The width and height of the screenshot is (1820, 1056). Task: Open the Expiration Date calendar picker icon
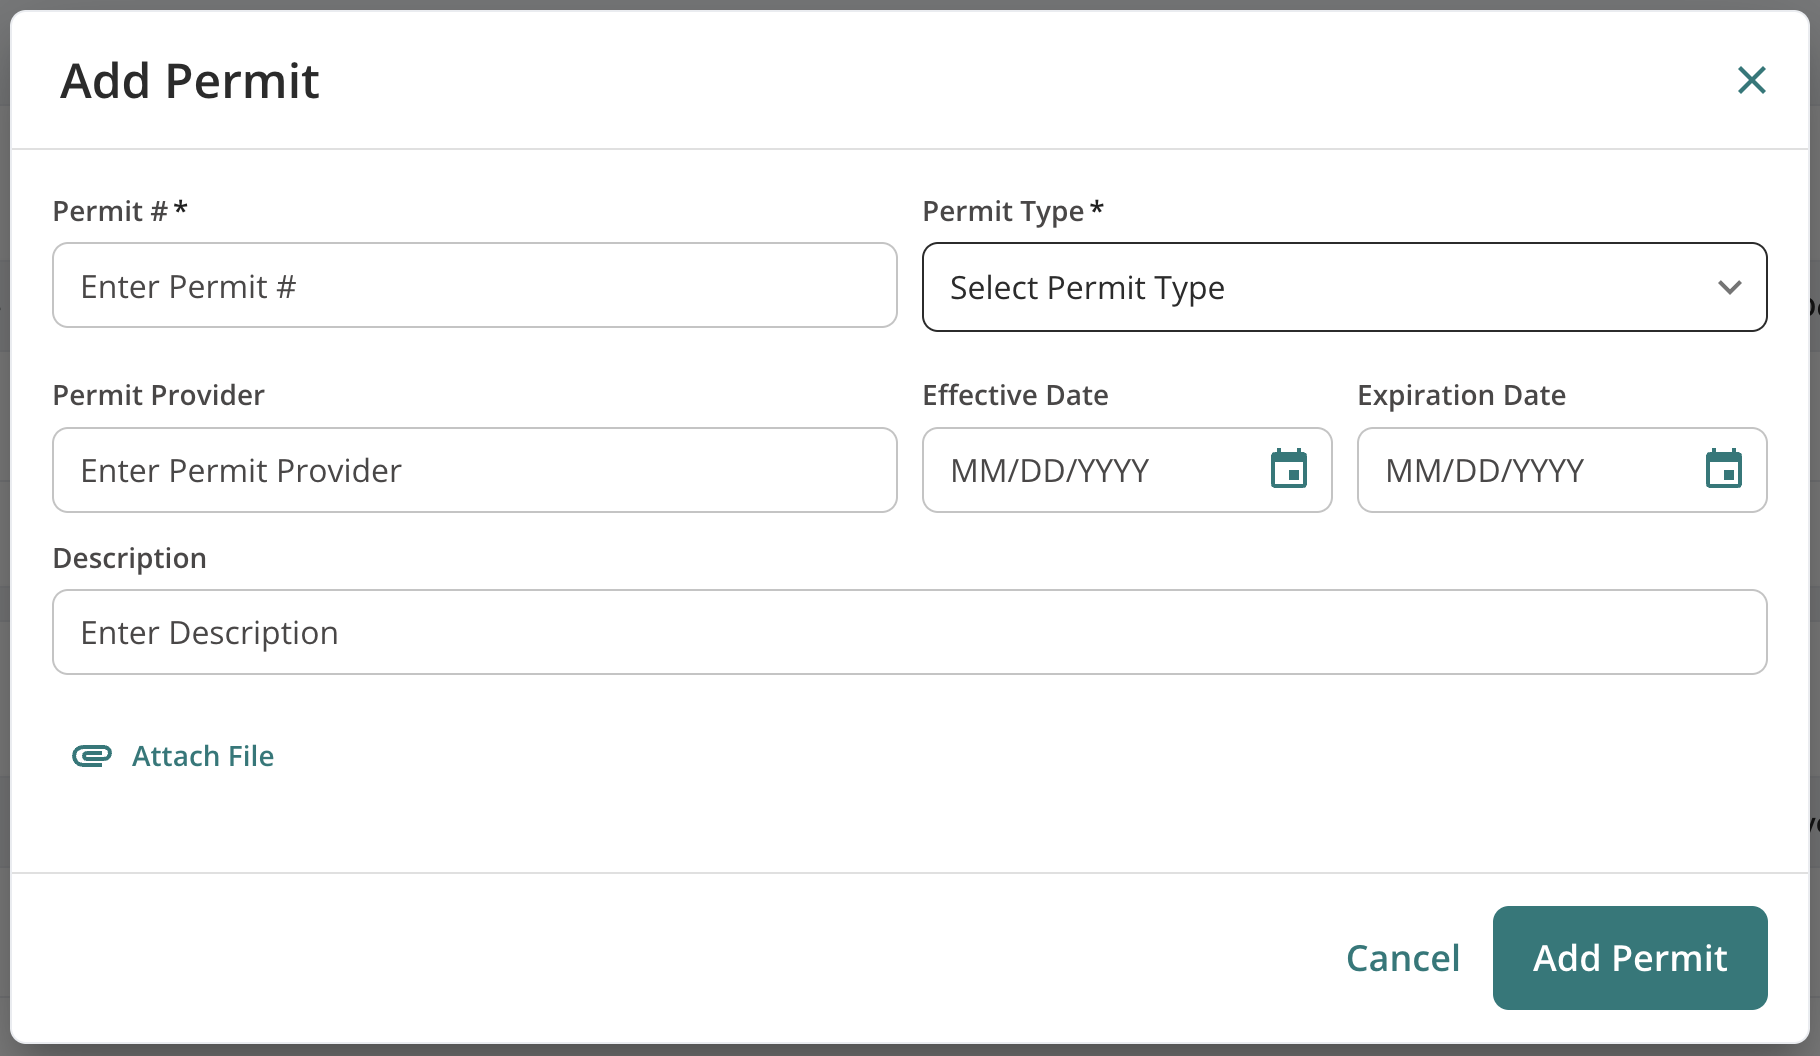pyautogui.click(x=1723, y=469)
